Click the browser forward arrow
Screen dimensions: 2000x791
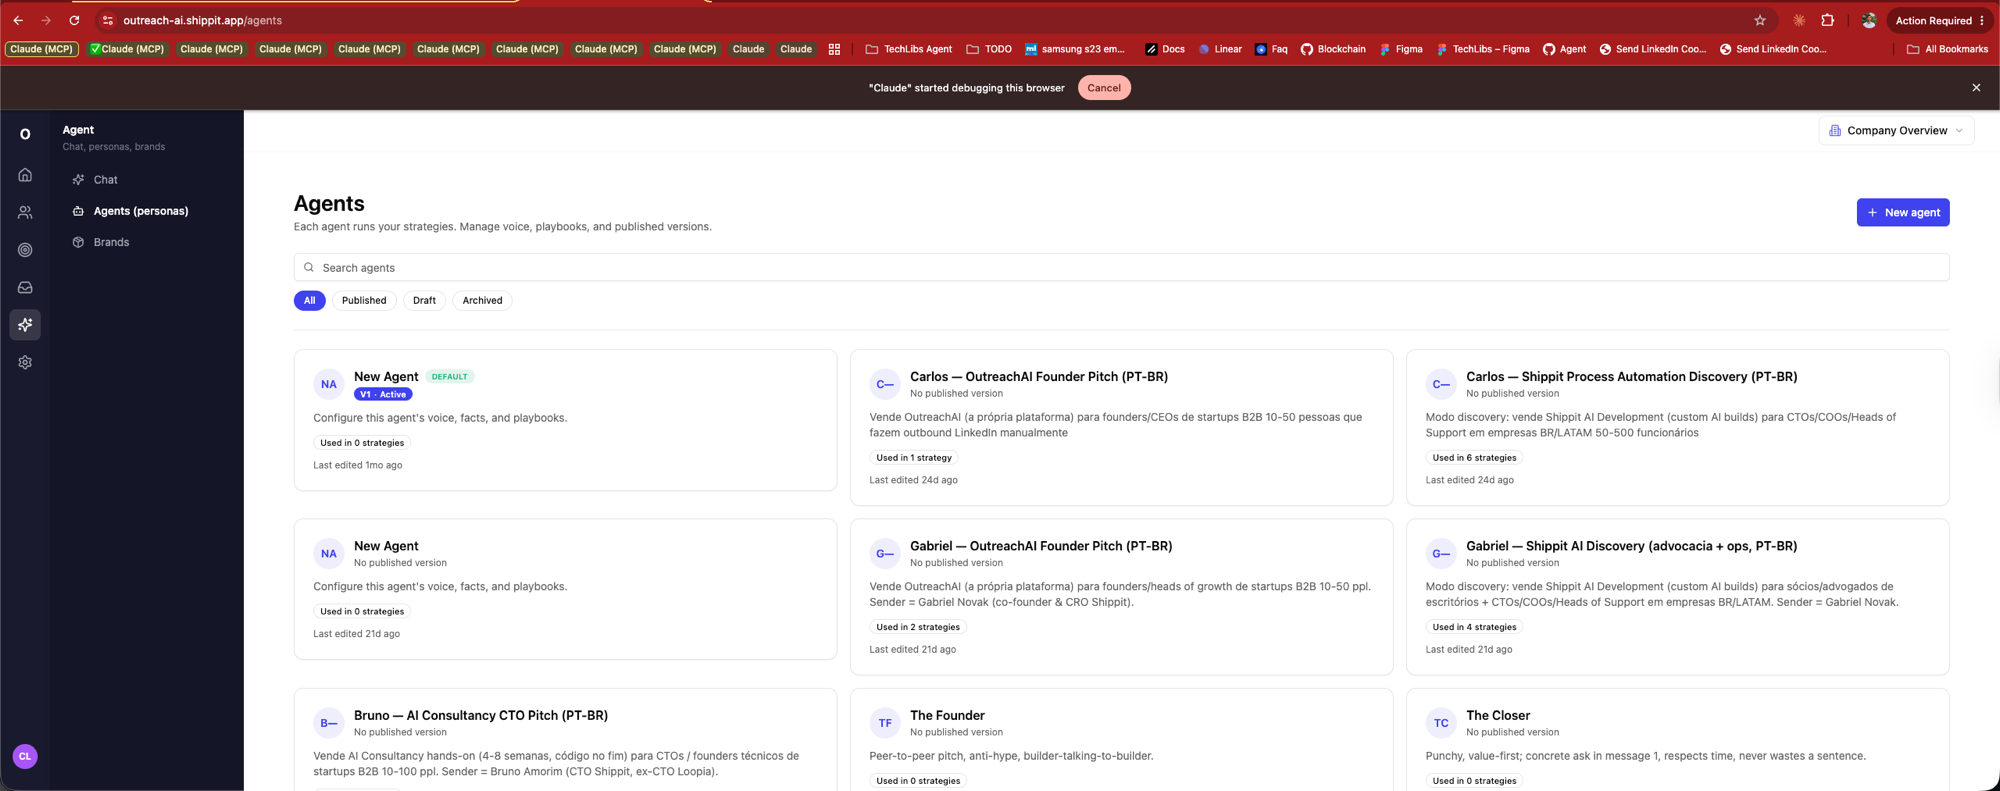tap(46, 20)
